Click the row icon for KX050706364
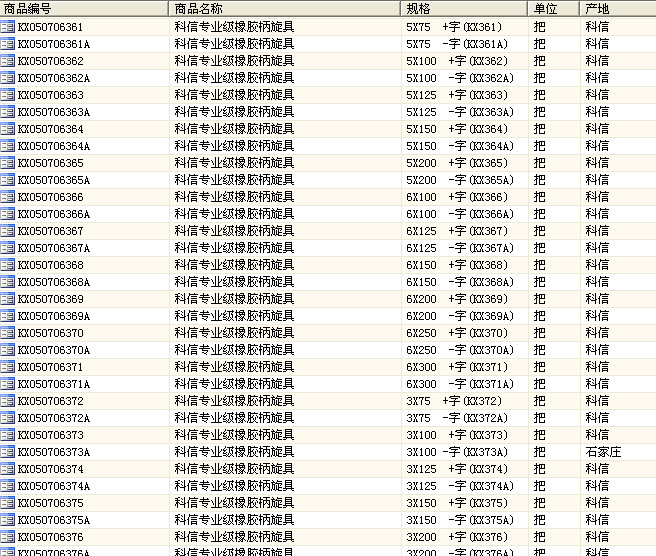Viewport: 656px width, 556px height. (x=8, y=129)
